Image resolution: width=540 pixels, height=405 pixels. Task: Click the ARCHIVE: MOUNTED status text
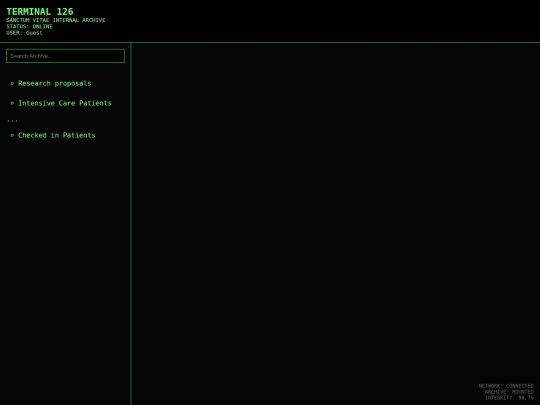(x=509, y=392)
